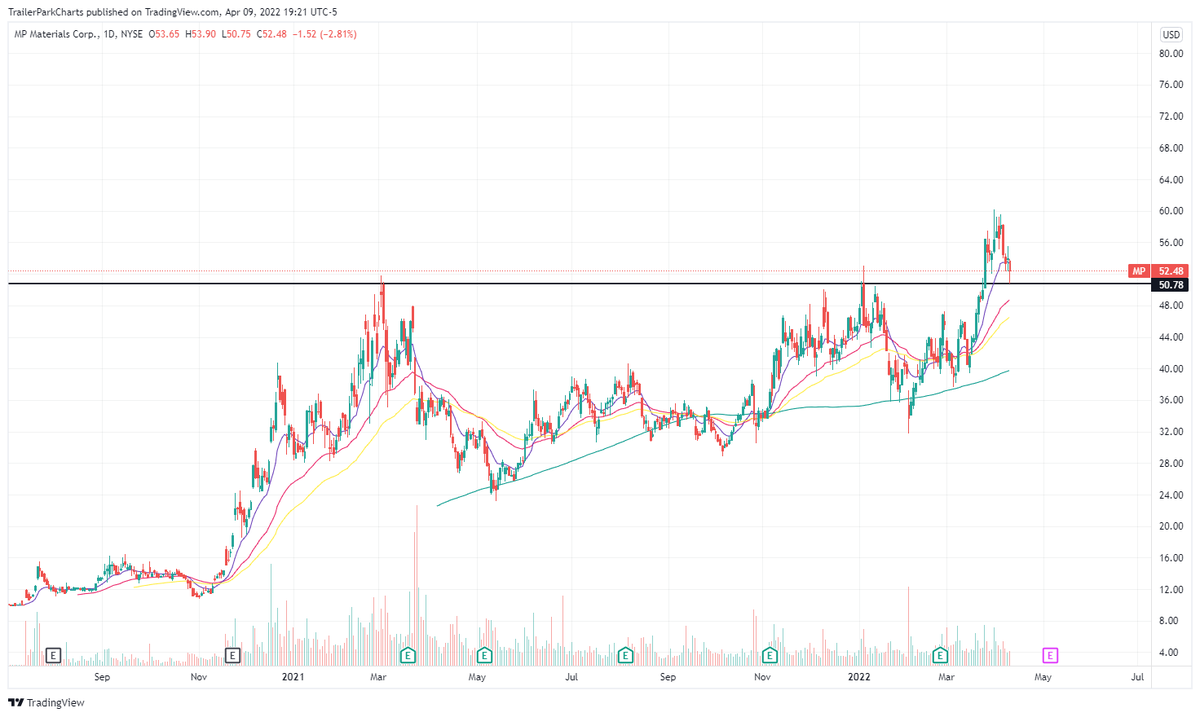
Task: Click the 36.00 price axis label
Action: tap(1170, 400)
